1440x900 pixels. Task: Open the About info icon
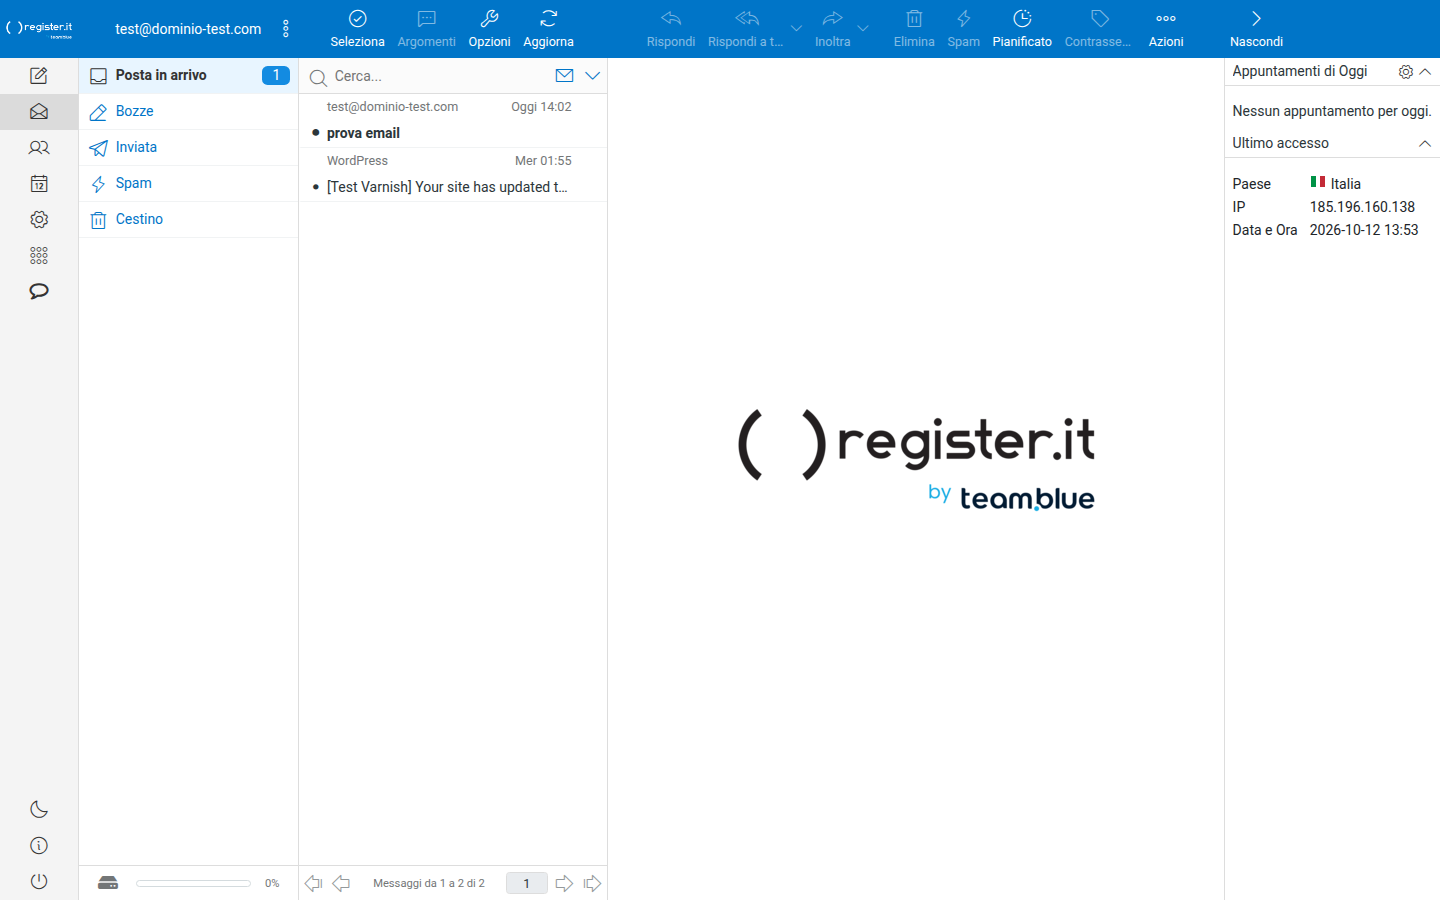point(39,846)
